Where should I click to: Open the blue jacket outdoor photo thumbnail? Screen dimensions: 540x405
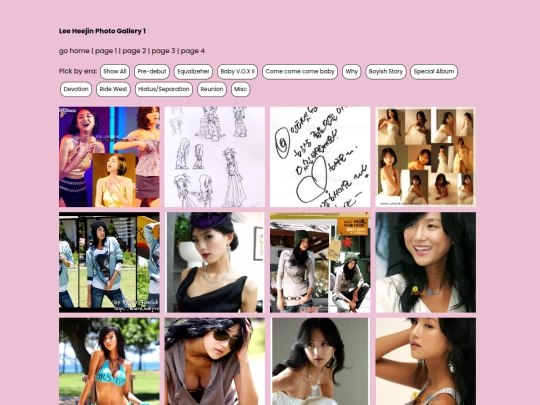click(109, 262)
